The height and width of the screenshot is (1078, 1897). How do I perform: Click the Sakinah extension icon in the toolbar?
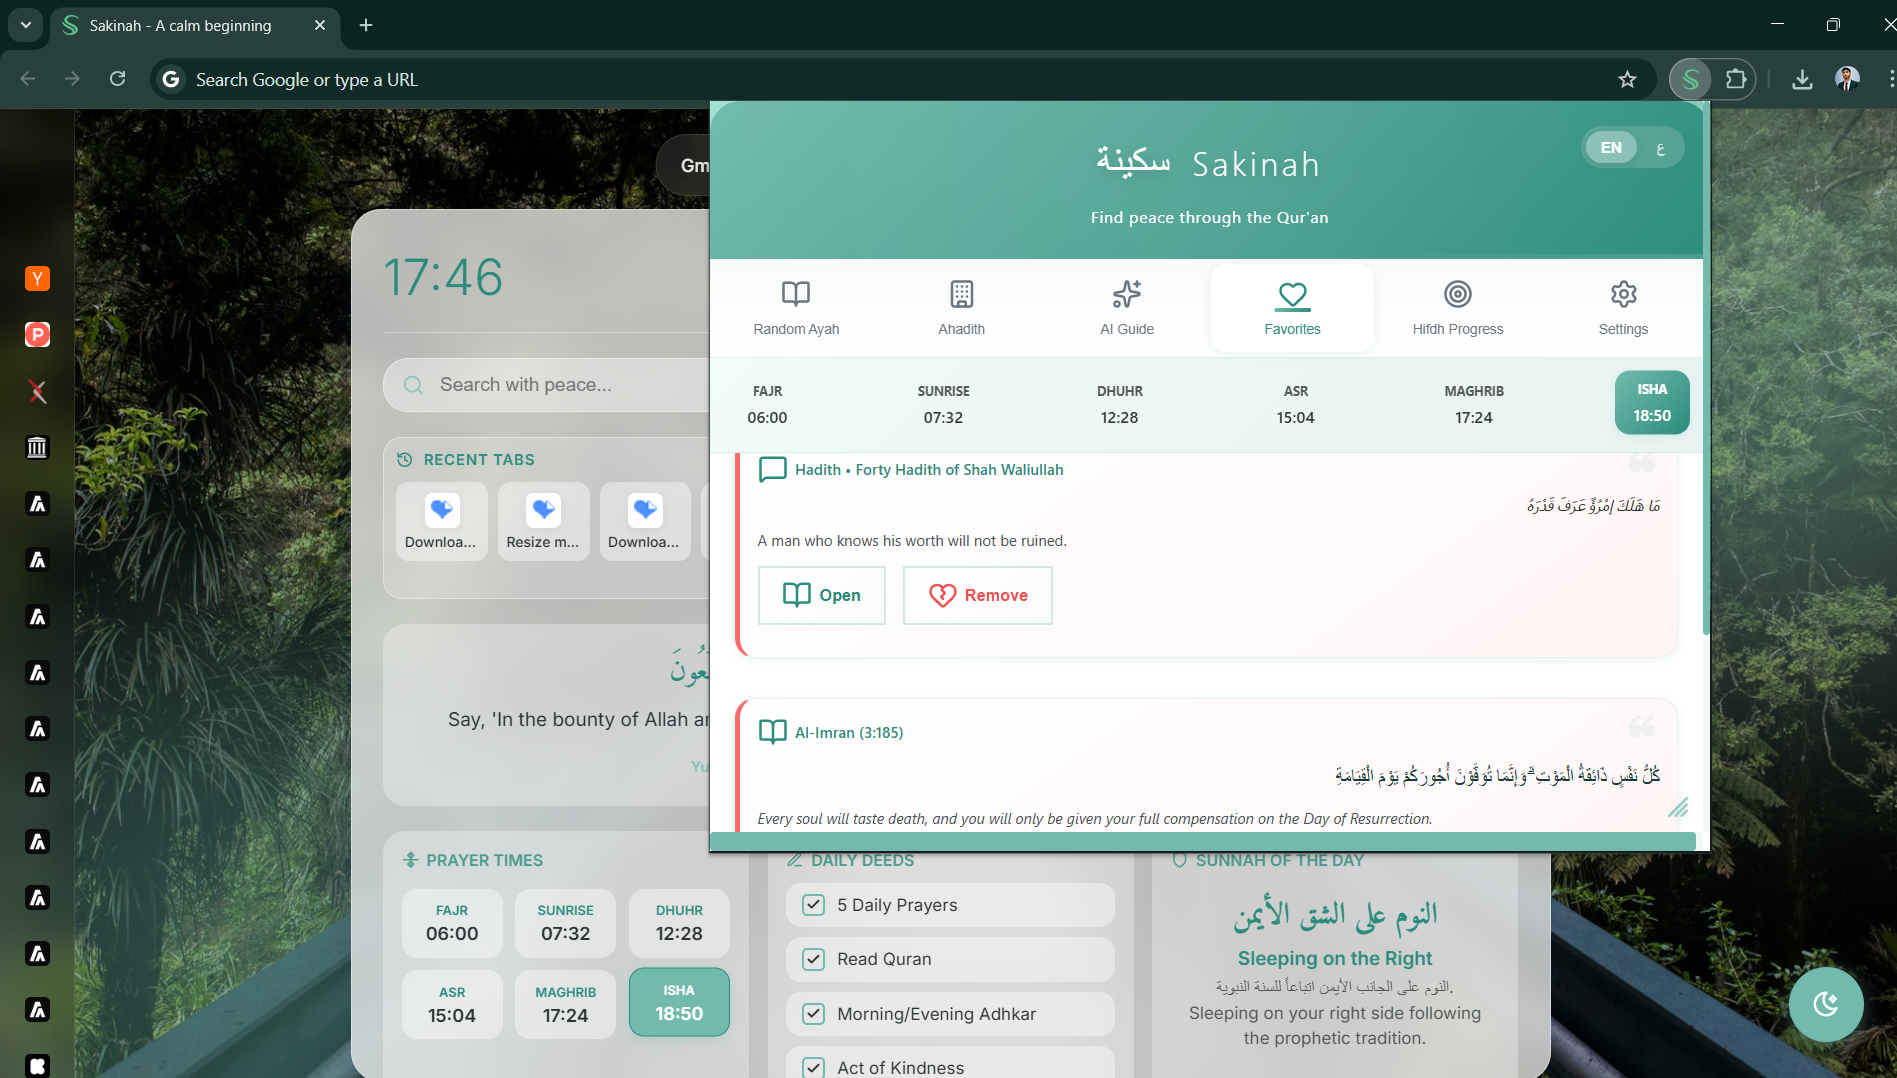[1690, 79]
